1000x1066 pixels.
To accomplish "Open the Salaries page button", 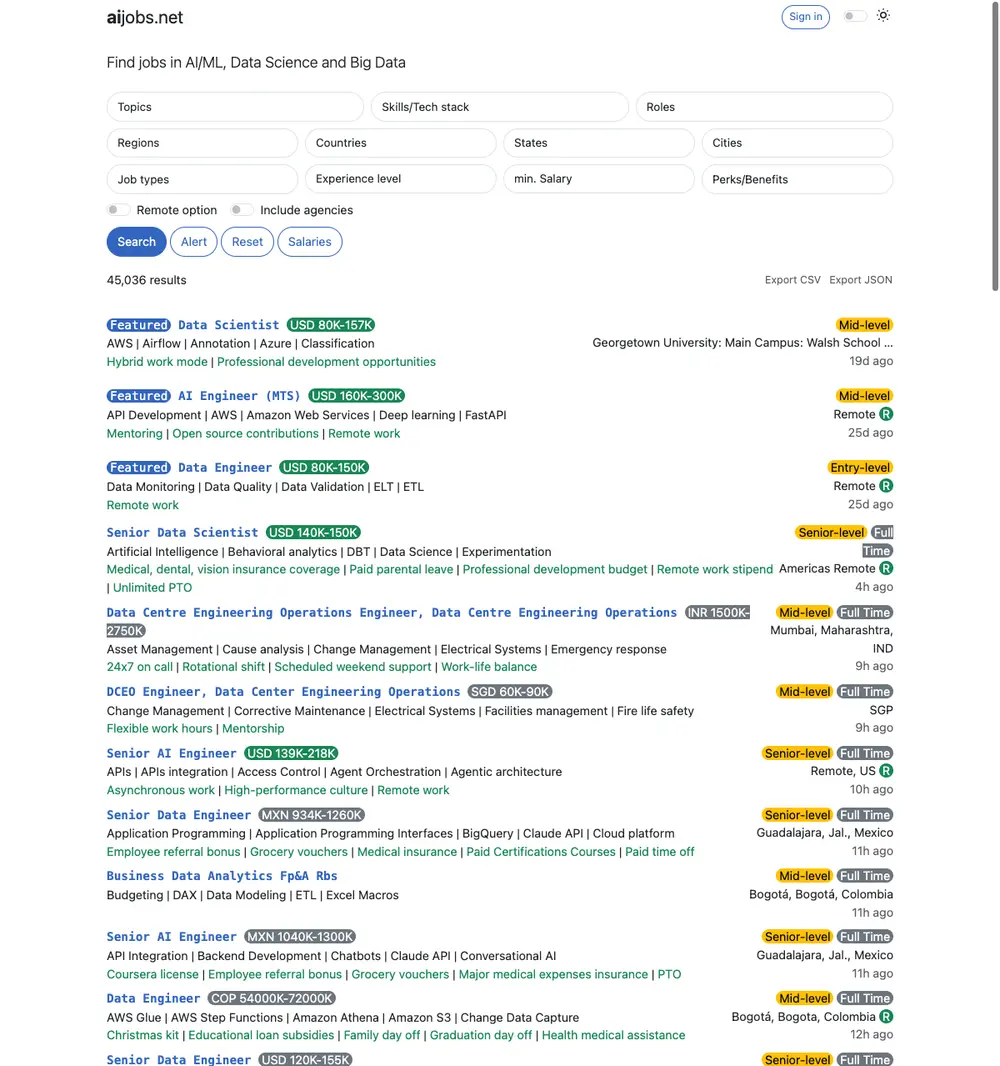I will click(x=310, y=241).
